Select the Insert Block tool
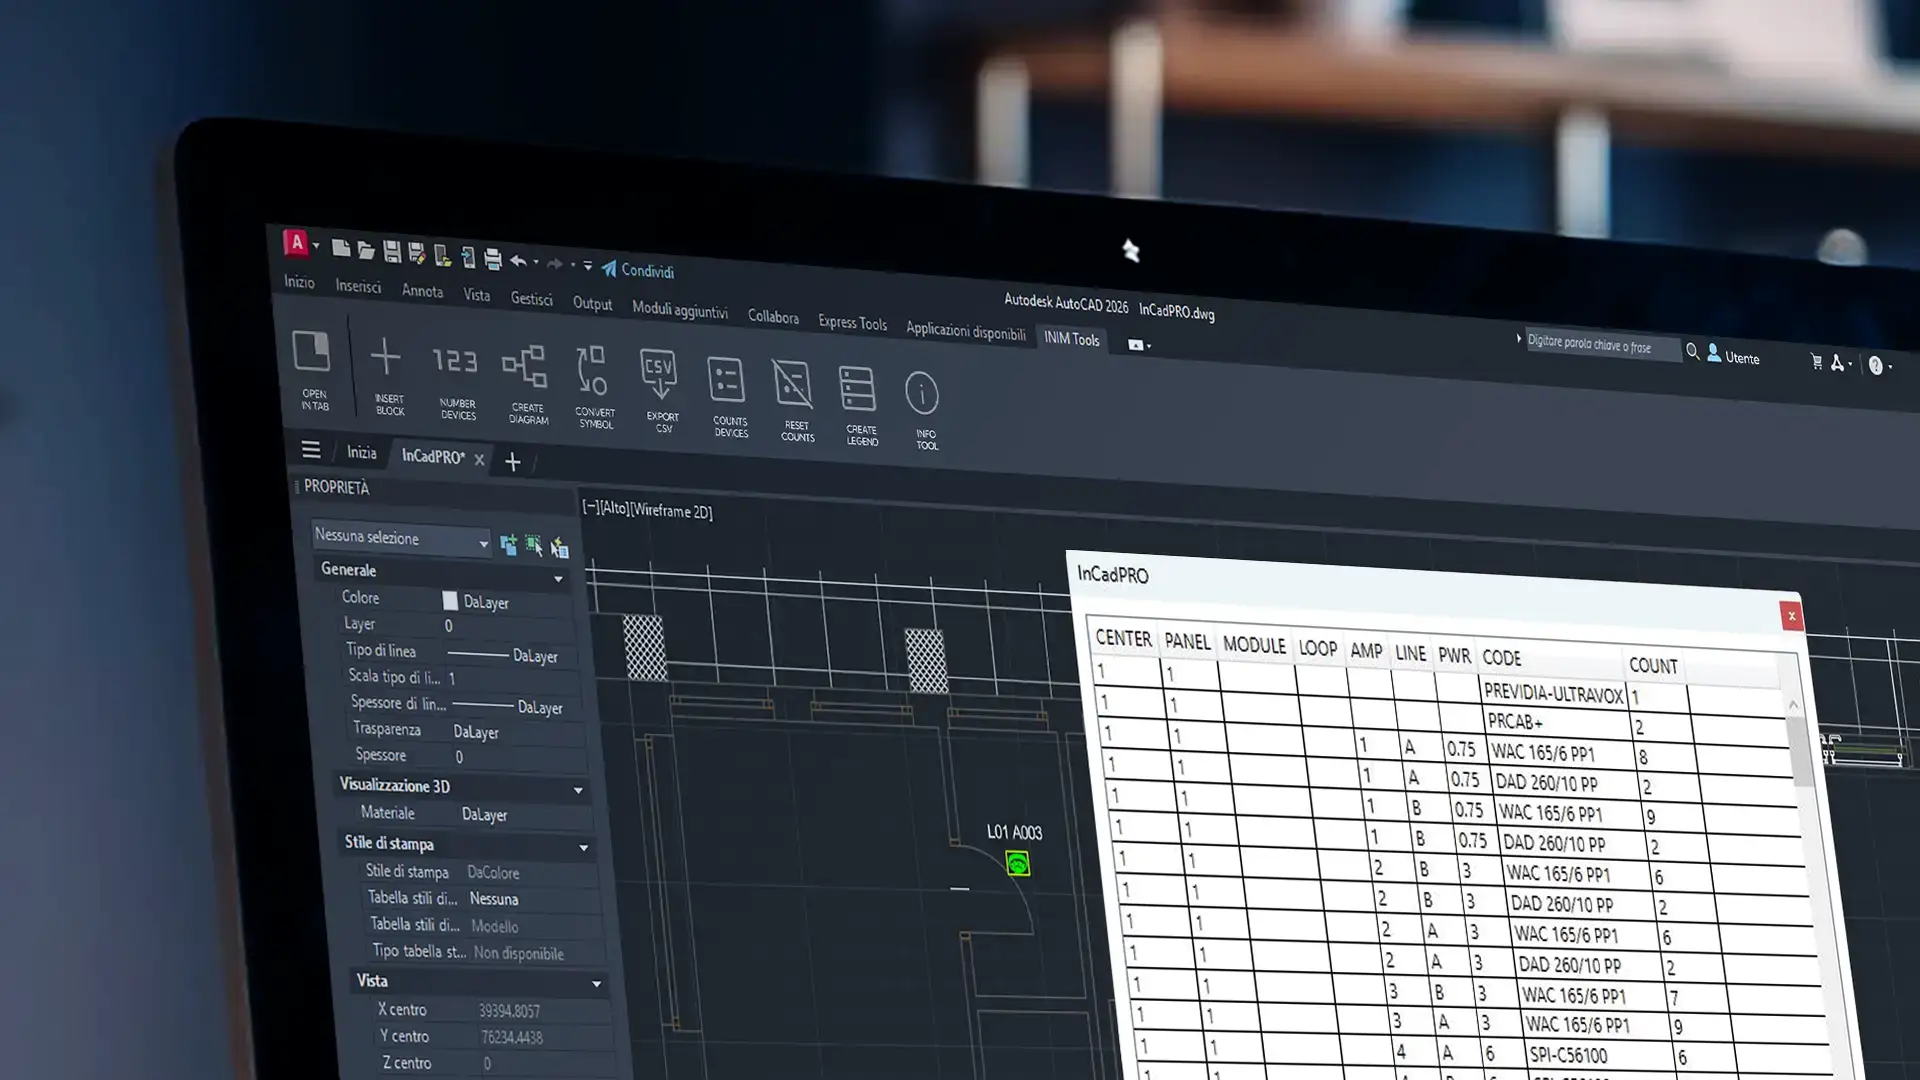This screenshot has width=1920, height=1080. click(387, 377)
